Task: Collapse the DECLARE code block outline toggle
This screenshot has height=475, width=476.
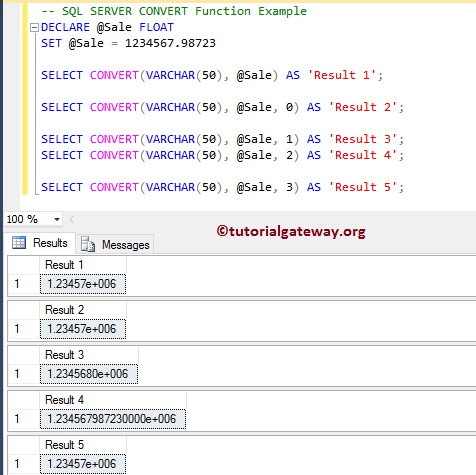Action: click(x=34, y=27)
